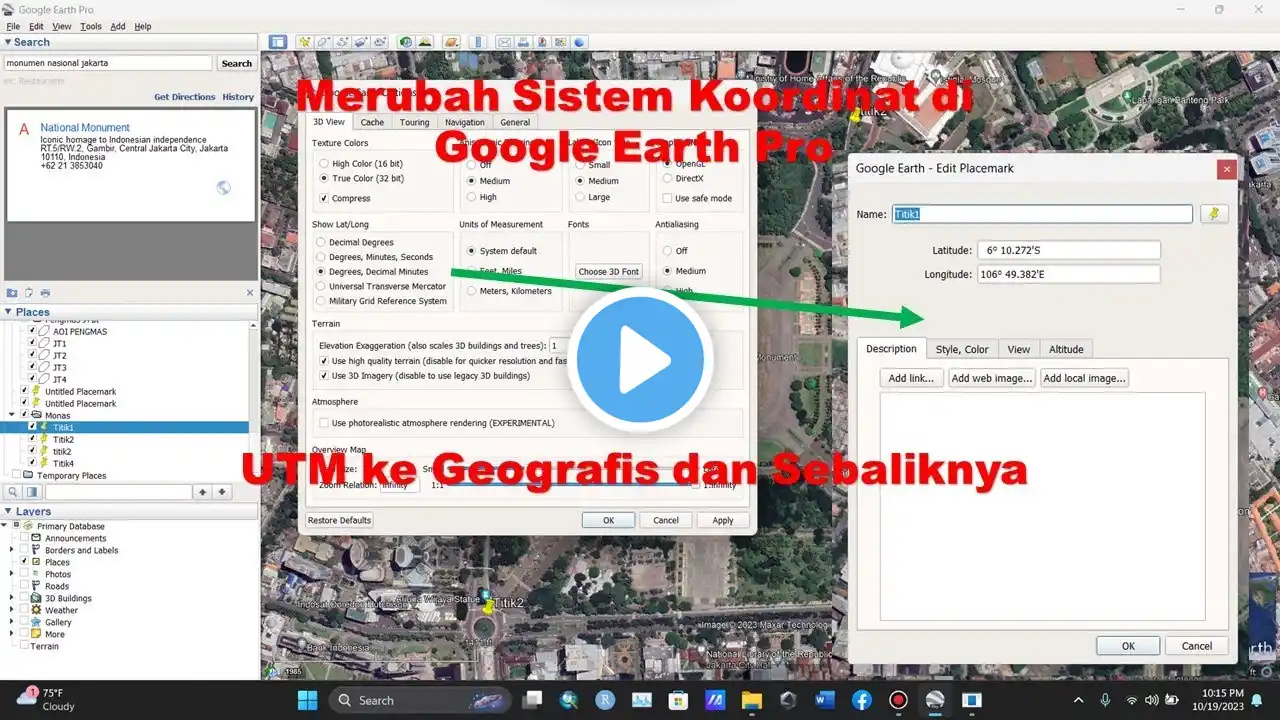
Task: Open the Add menu
Action: coord(118,26)
